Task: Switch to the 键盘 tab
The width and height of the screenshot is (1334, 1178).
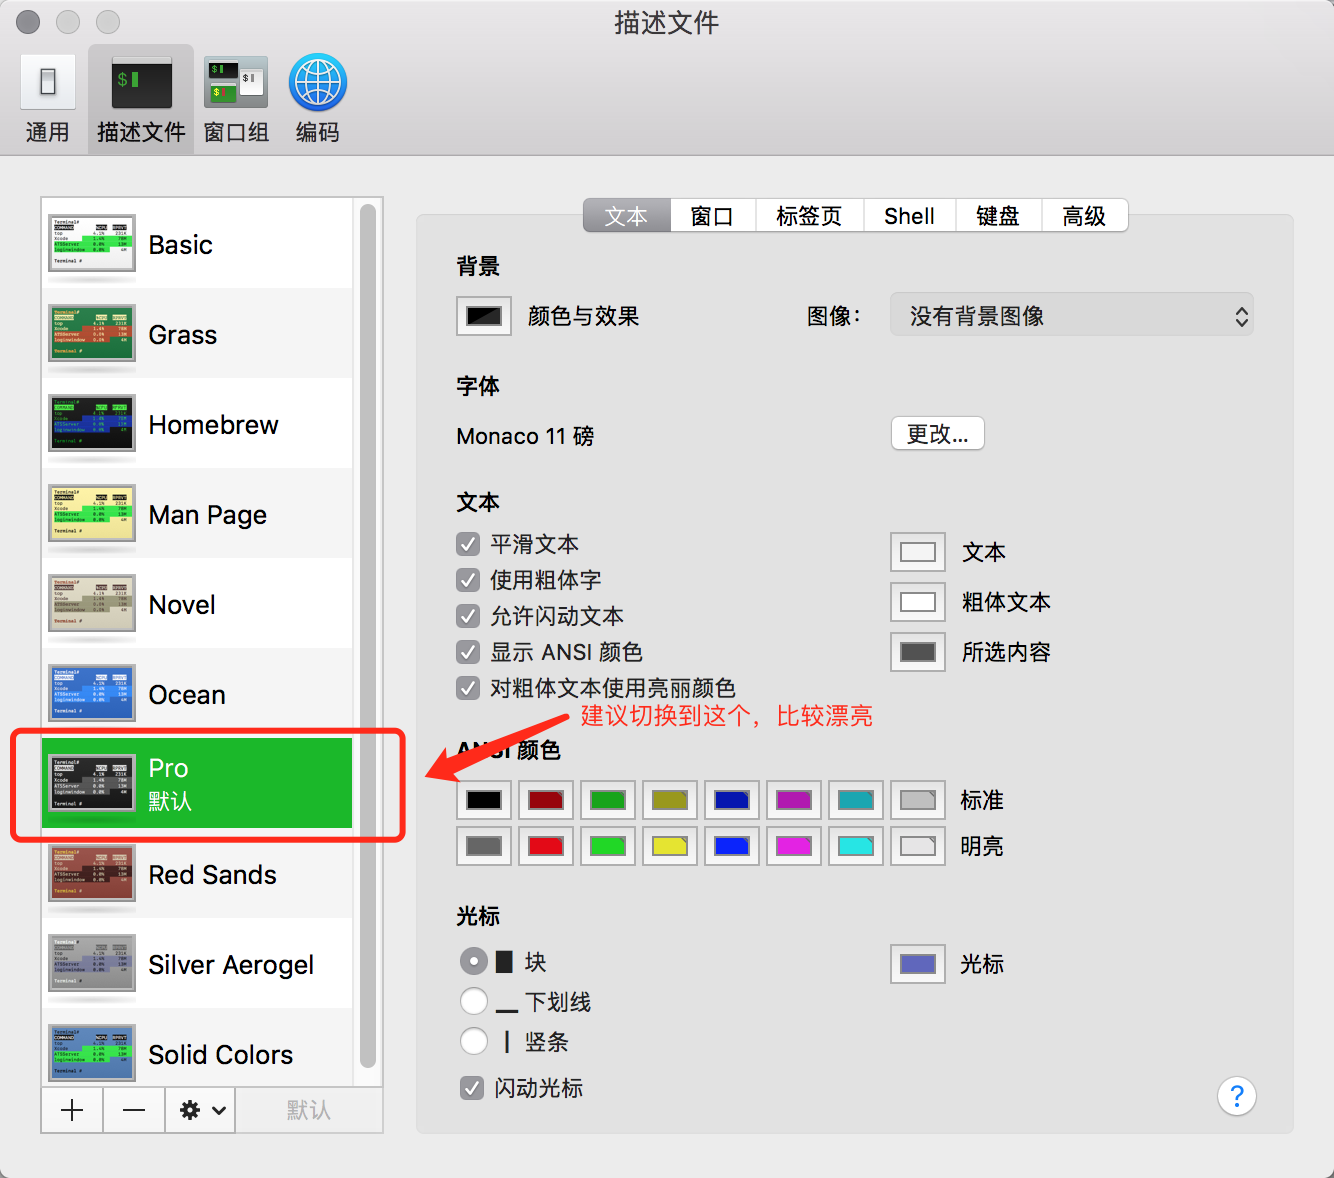Action: 998,216
